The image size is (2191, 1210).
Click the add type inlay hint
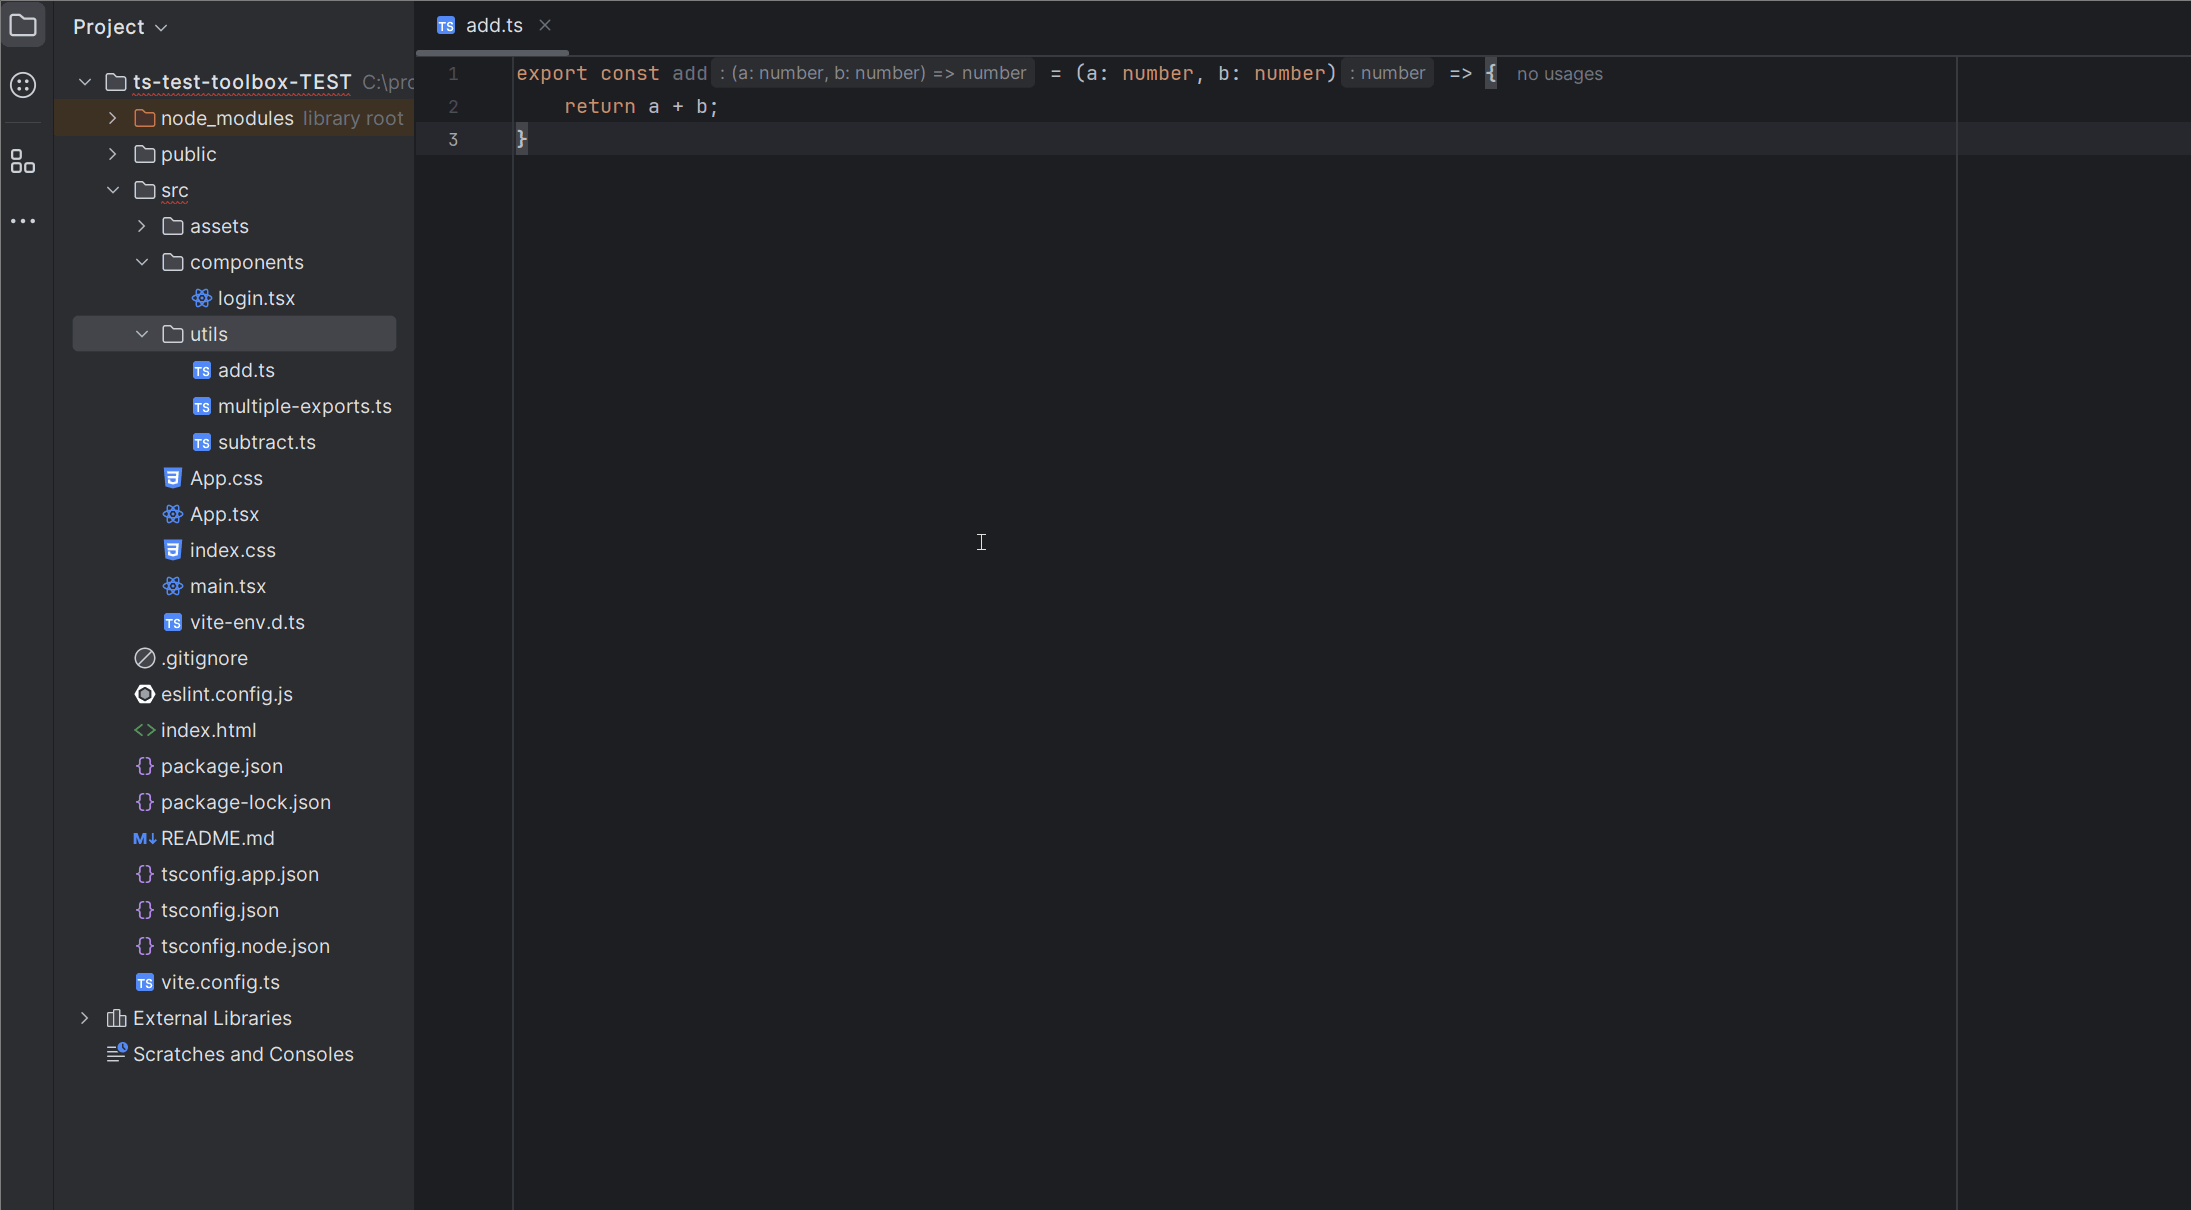coord(873,73)
